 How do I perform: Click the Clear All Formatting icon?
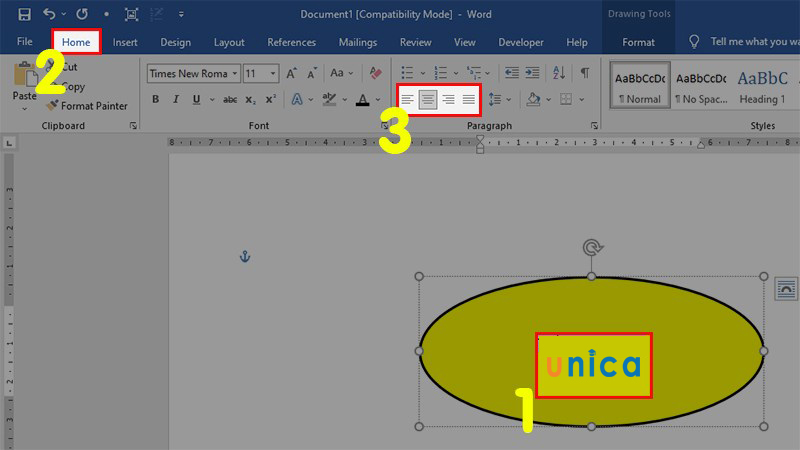tap(376, 73)
